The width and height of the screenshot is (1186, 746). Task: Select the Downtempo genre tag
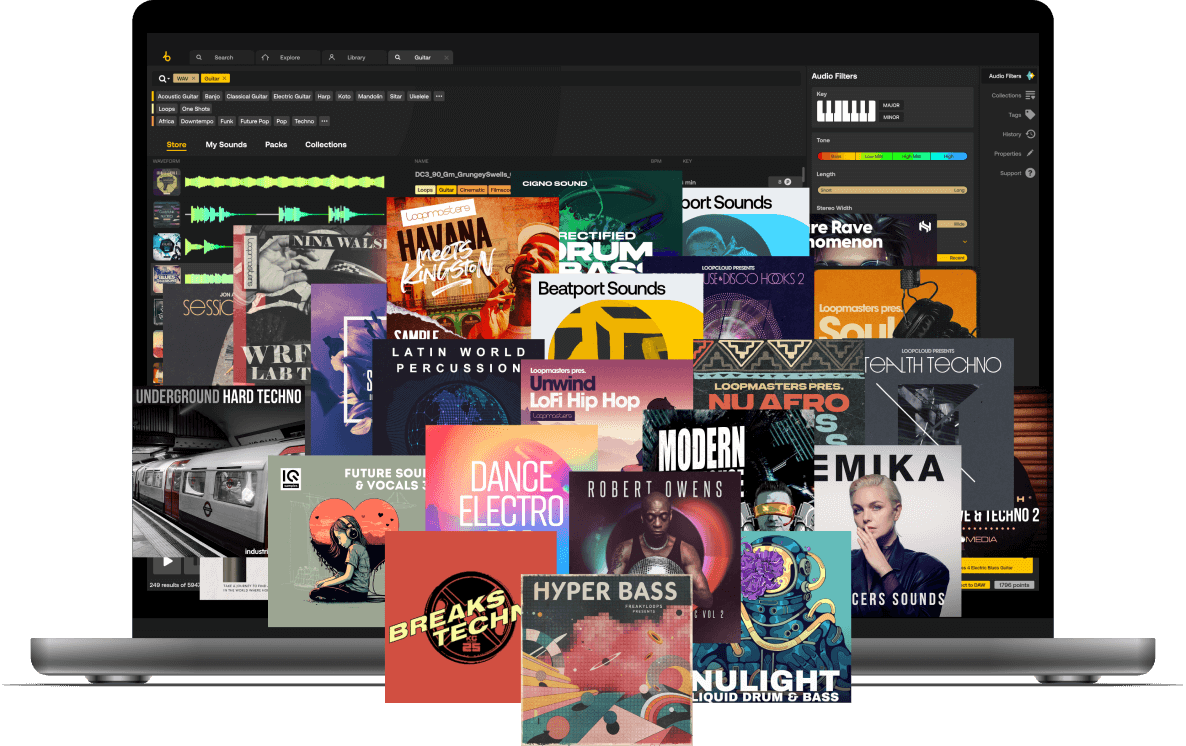pos(197,121)
